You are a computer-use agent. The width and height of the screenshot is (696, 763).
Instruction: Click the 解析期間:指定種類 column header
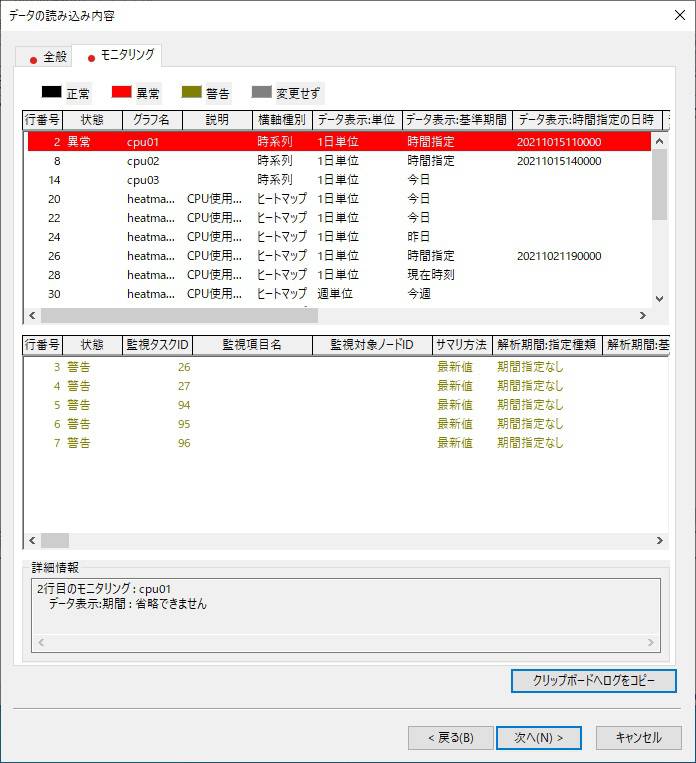coord(547,345)
